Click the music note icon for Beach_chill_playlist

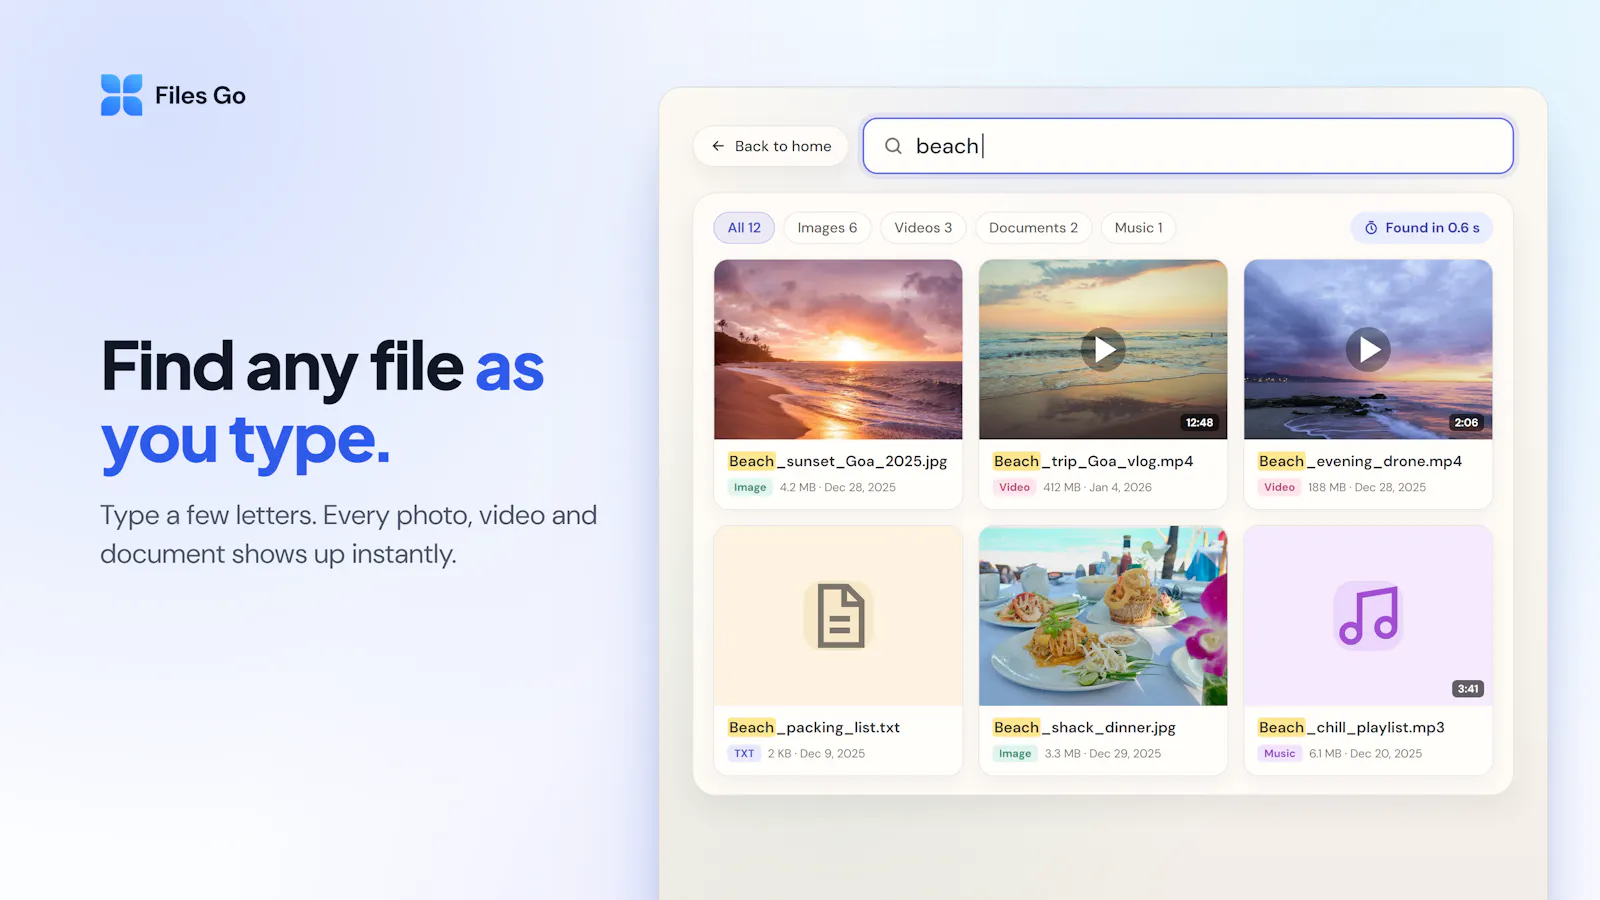1368,616
